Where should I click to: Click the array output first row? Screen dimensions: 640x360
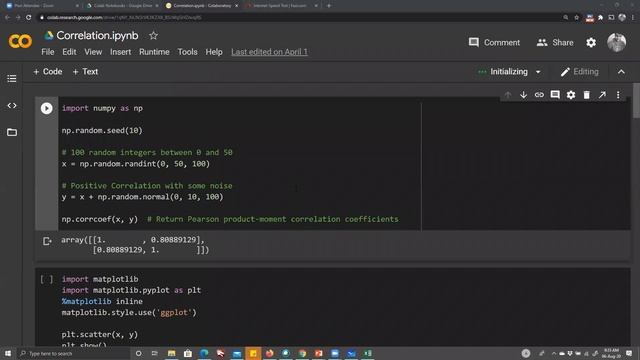pyautogui.click(x=133, y=240)
